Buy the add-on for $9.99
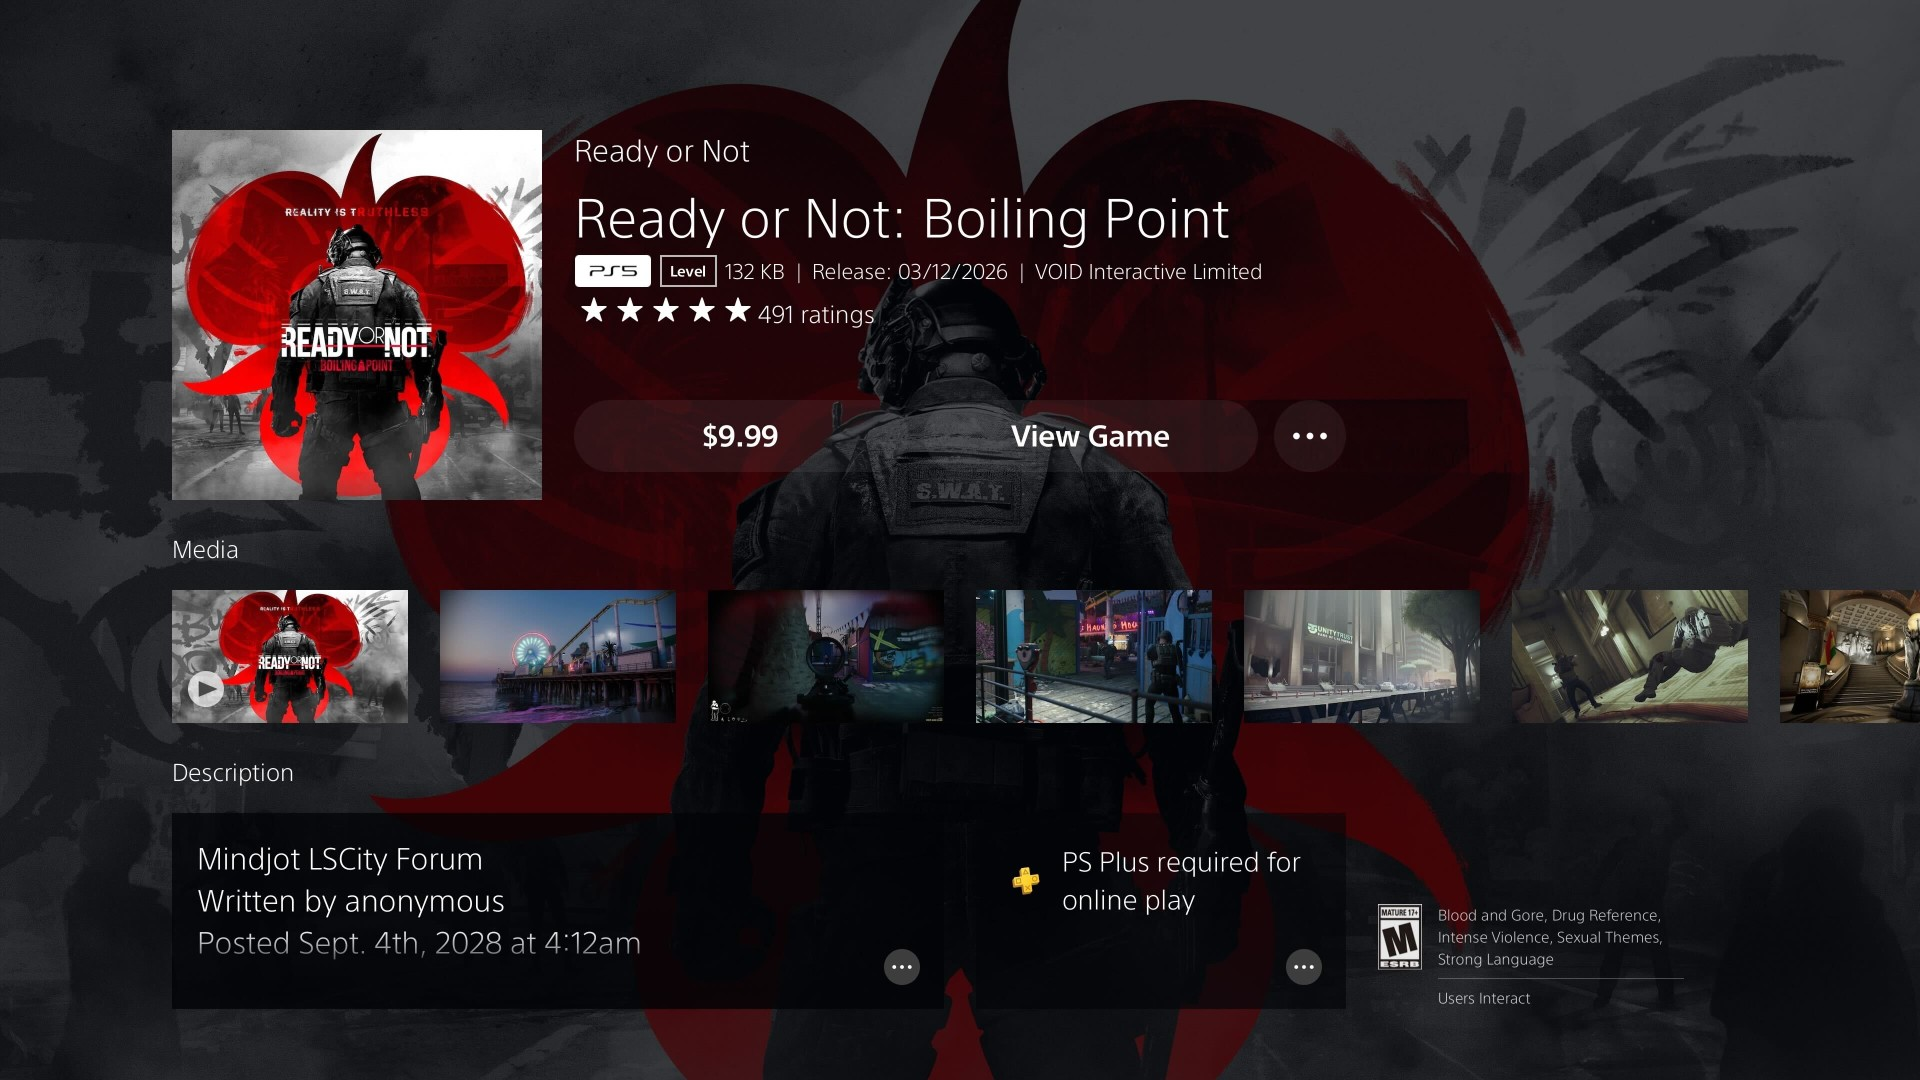Image resolution: width=1920 pixels, height=1080 pixels. 740,436
